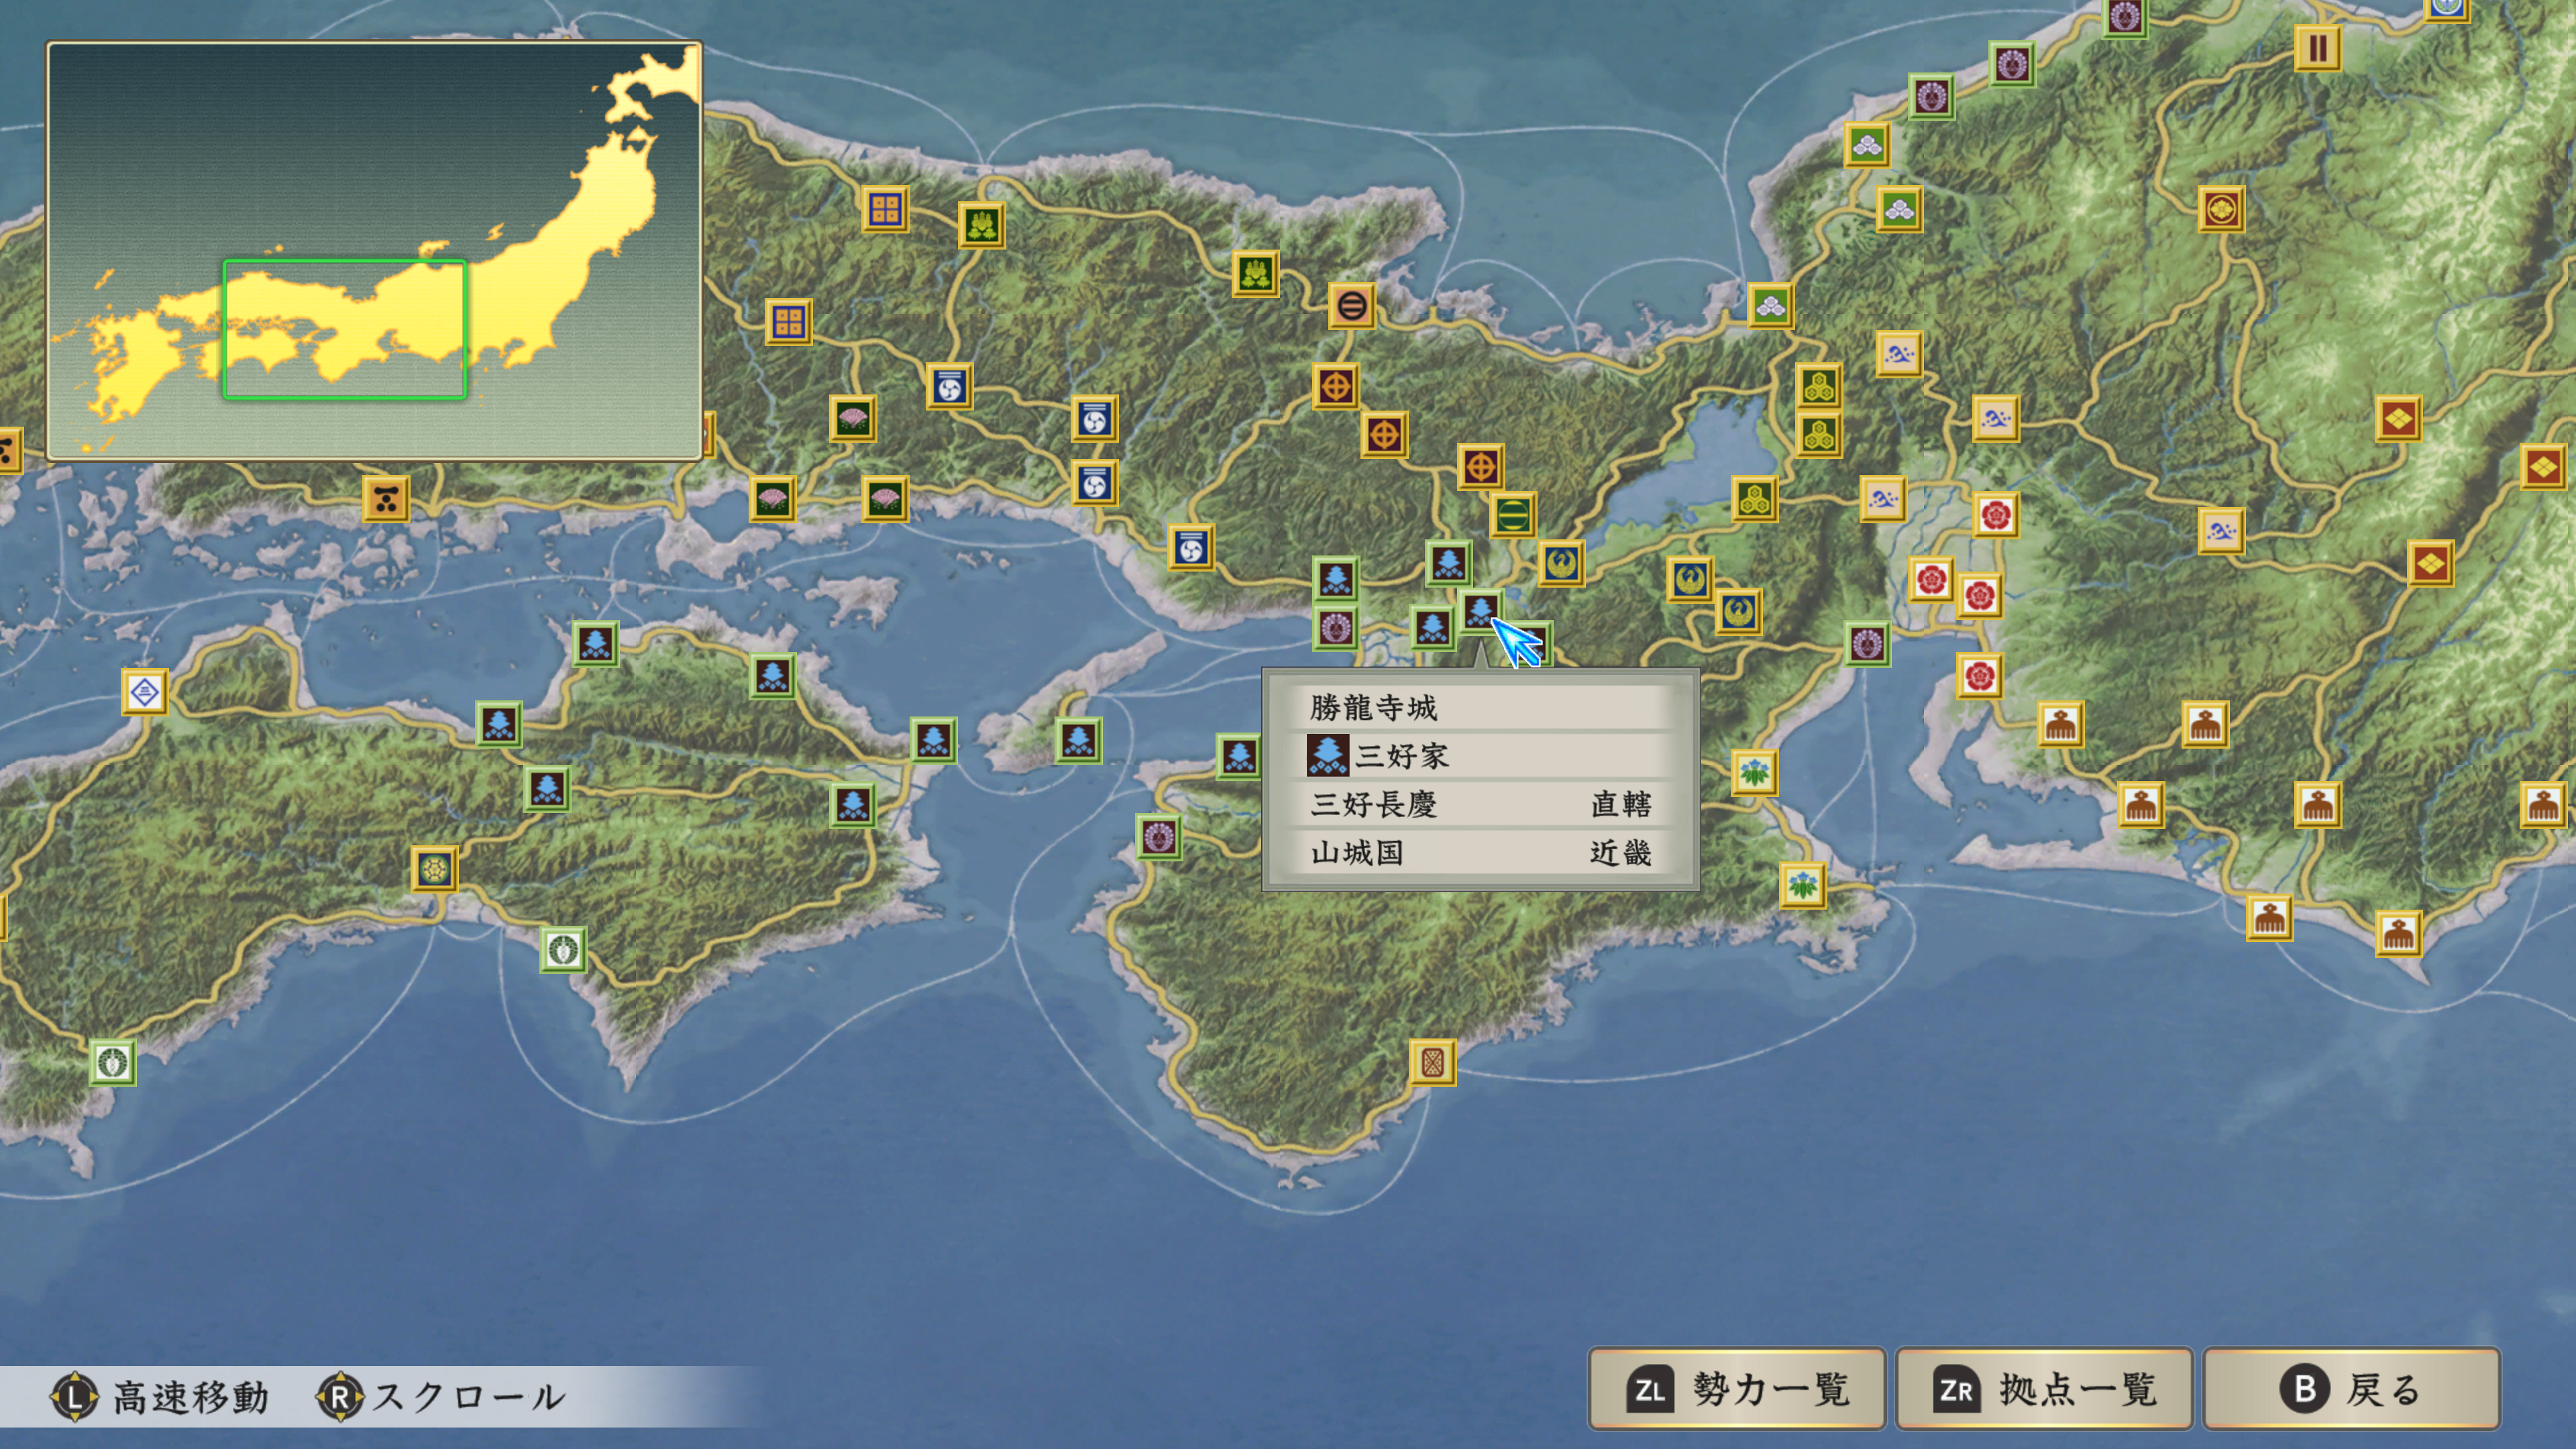The image size is (2576, 1449).
Task: Select the blue tomoe crest castle on the southern coast
Action: coord(1191,547)
